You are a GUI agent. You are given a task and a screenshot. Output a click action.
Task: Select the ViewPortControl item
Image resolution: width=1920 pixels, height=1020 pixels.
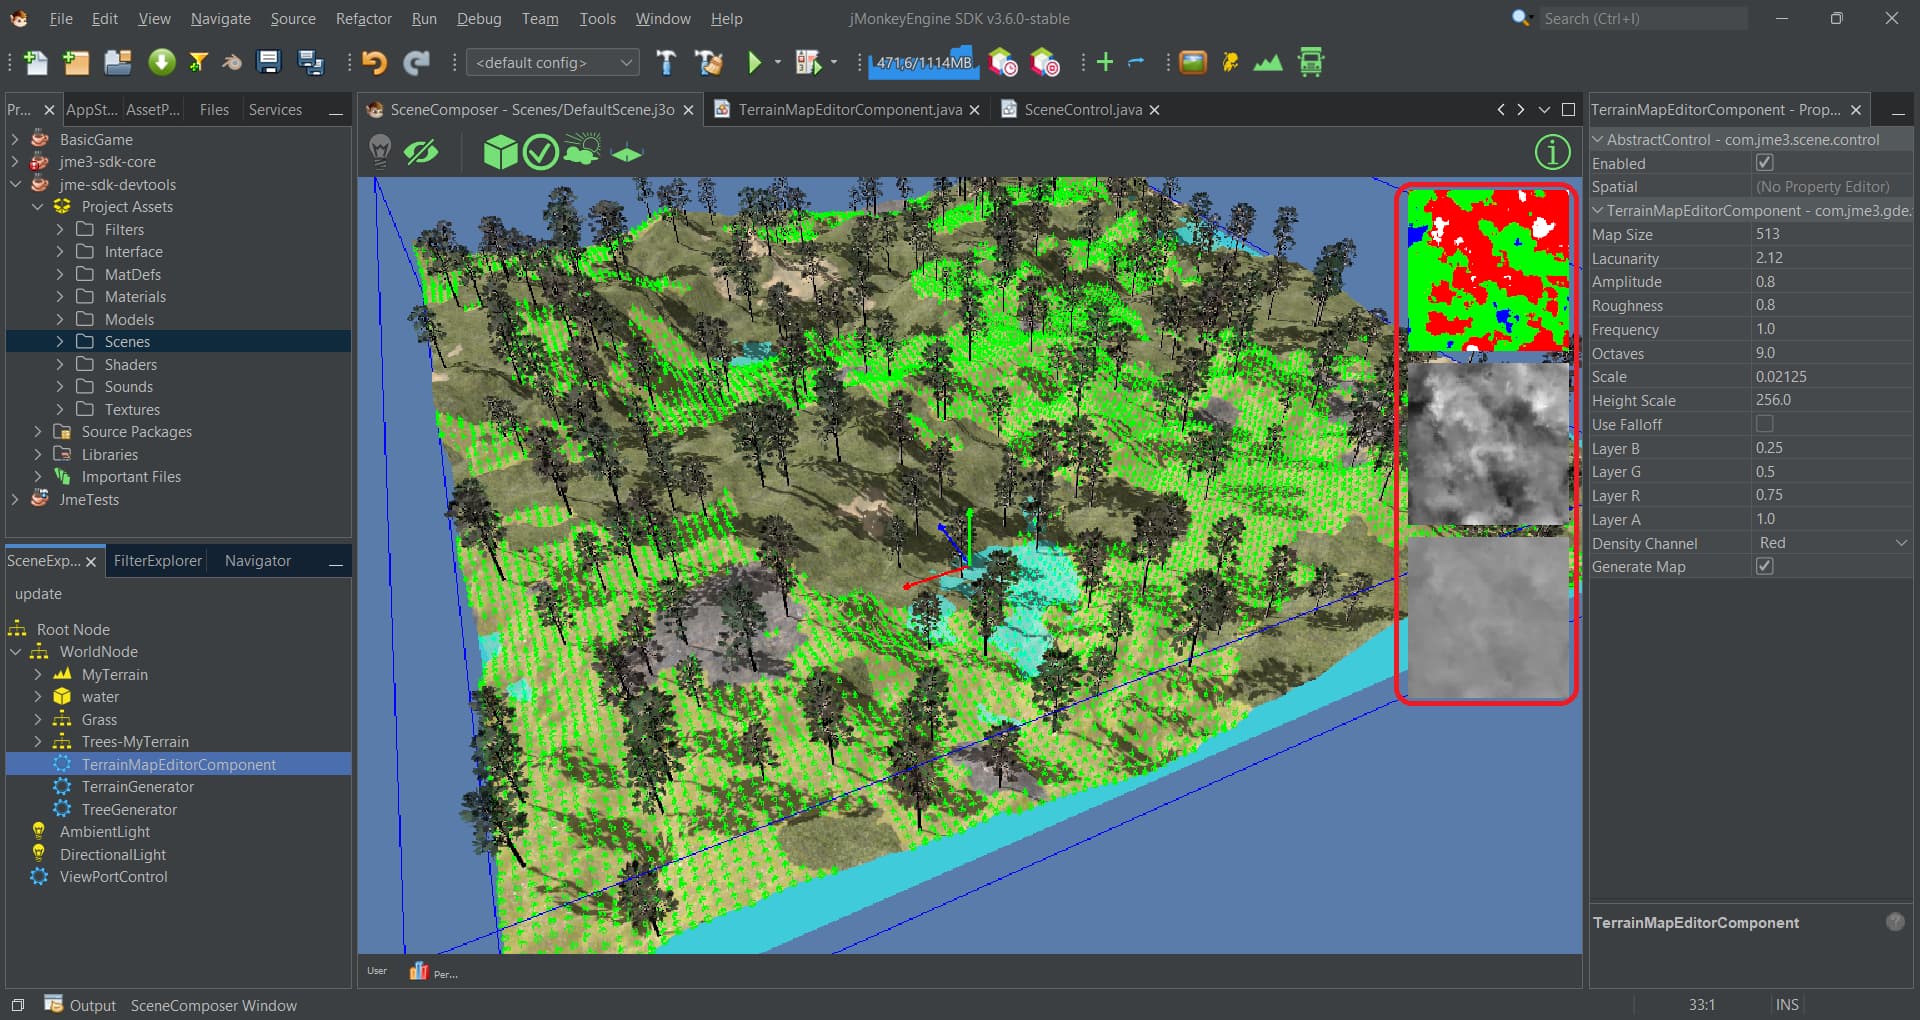(113, 877)
